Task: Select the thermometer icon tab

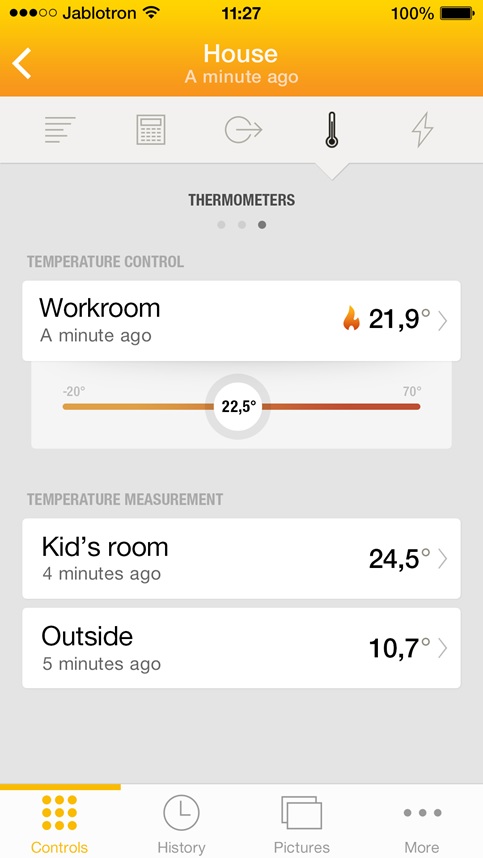Action: tap(331, 130)
